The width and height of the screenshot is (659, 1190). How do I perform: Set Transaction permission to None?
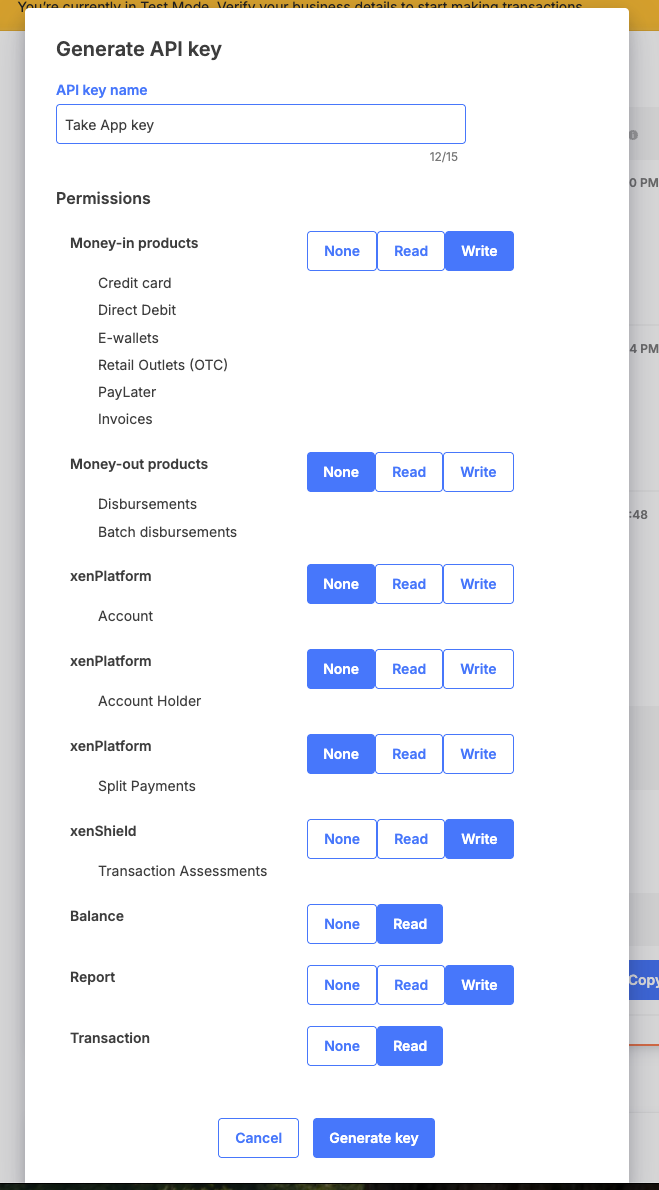click(342, 1046)
